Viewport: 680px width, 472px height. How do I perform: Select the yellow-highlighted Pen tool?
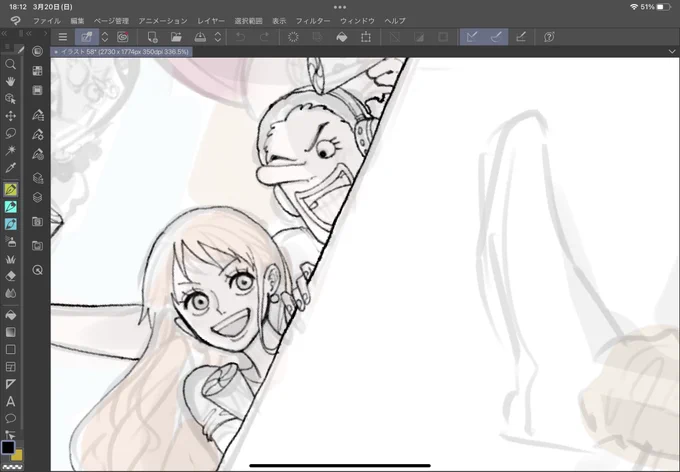(x=10, y=189)
